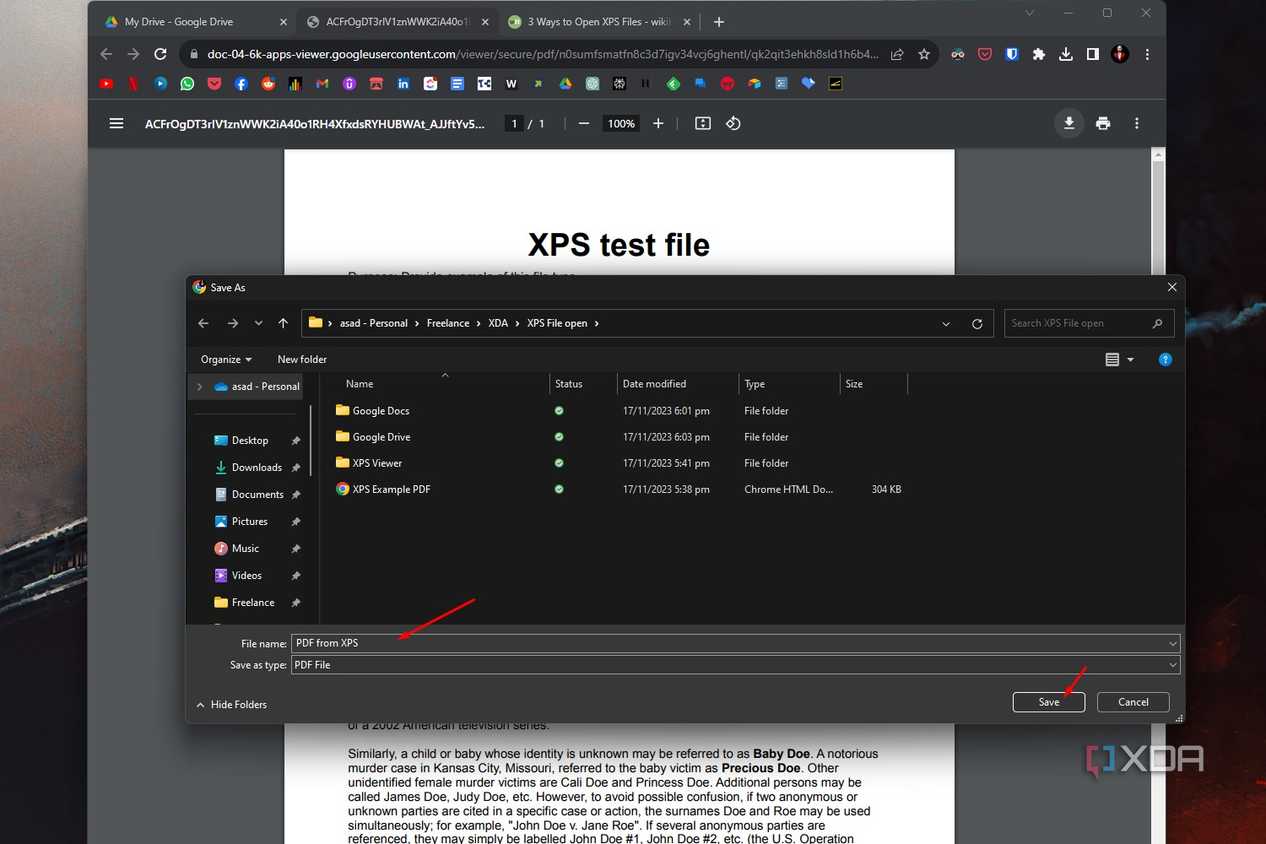1266x844 pixels.
Task: Open the WhatsApp bookmark
Action: [187, 84]
